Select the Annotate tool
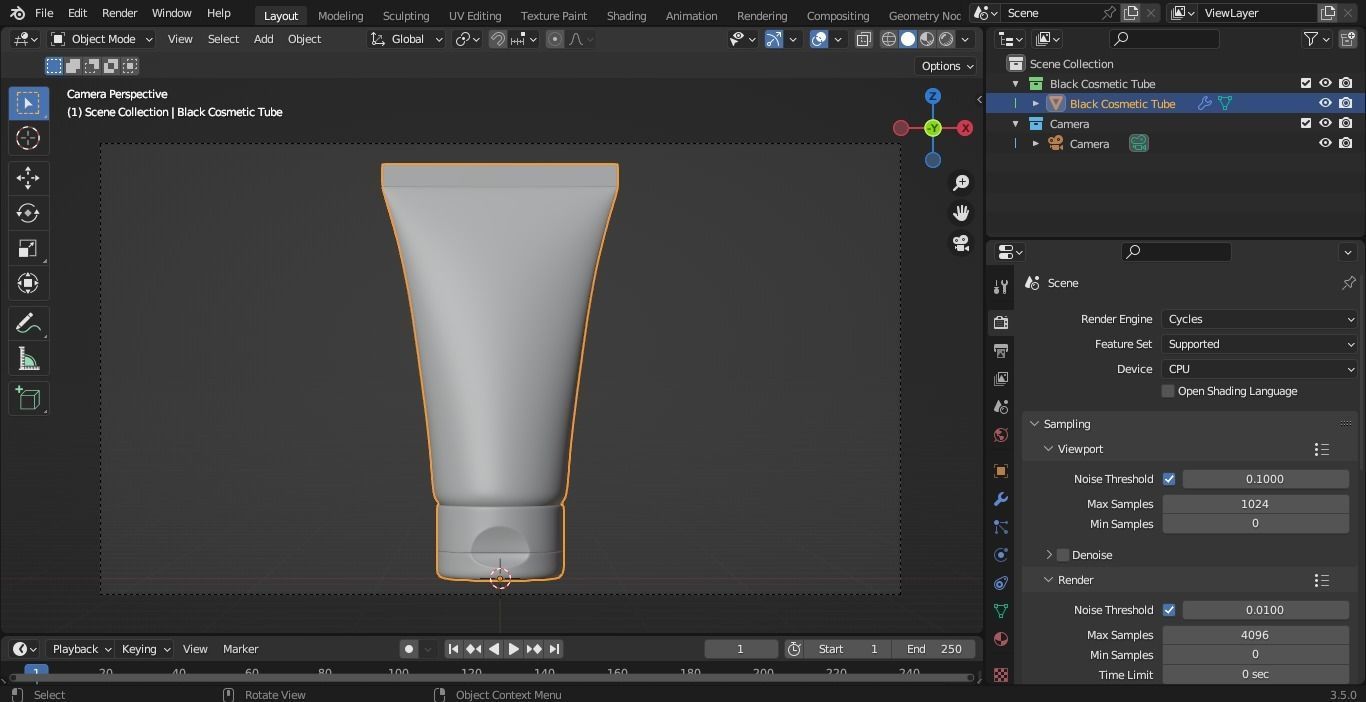This screenshot has width=1366, height=702. point(28,324)
